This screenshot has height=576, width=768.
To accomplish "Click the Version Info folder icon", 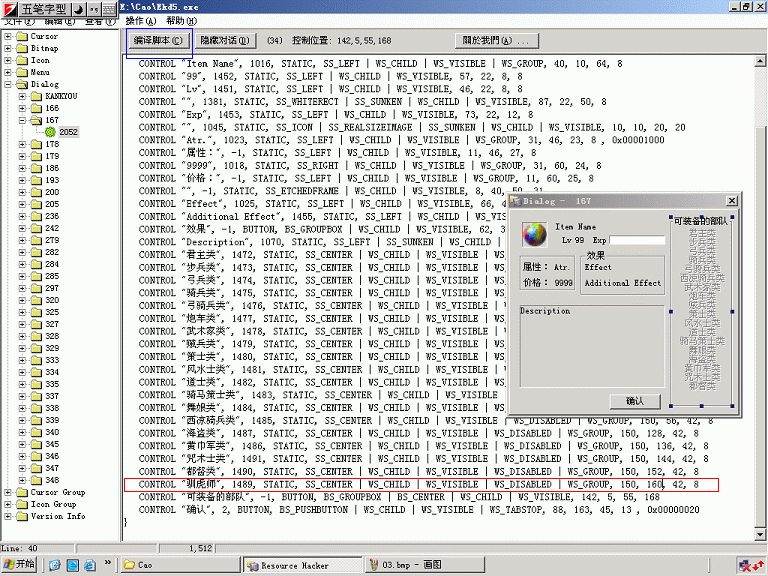I will (x=21, y=516).
